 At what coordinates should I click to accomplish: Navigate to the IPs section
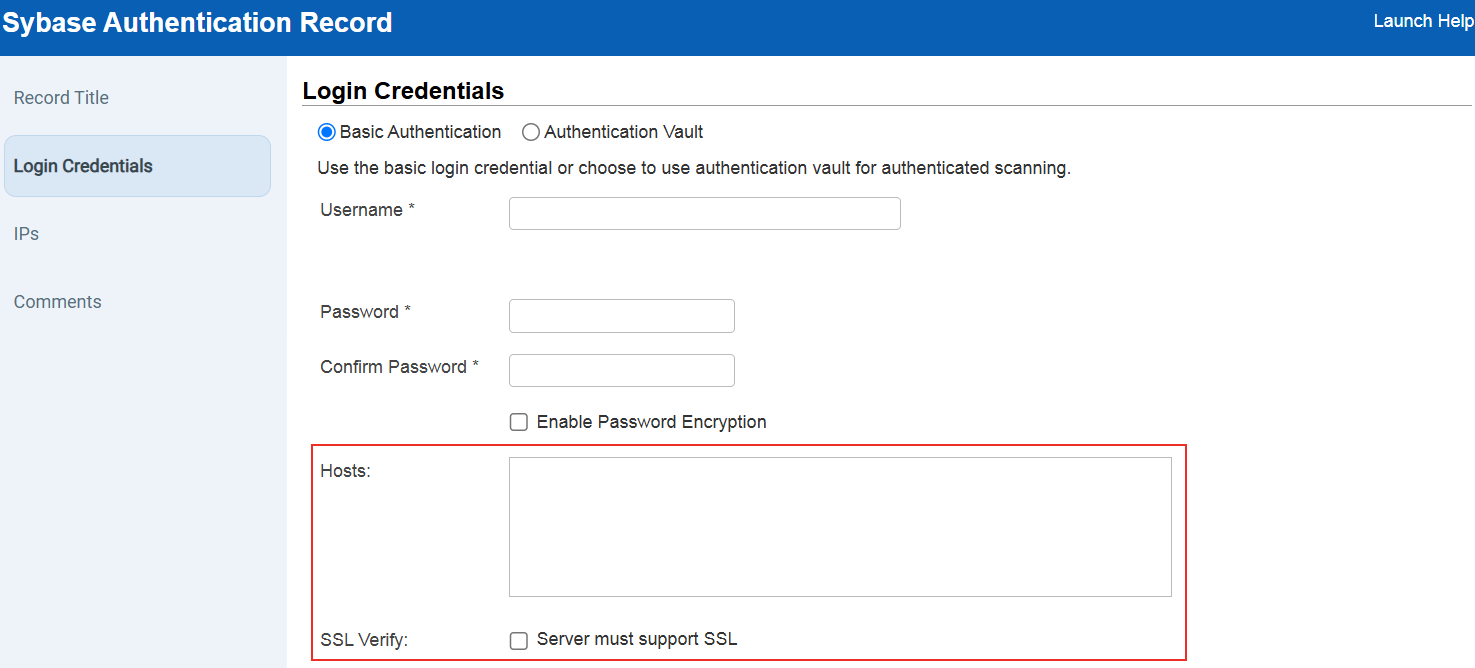(x=25, y=233)
